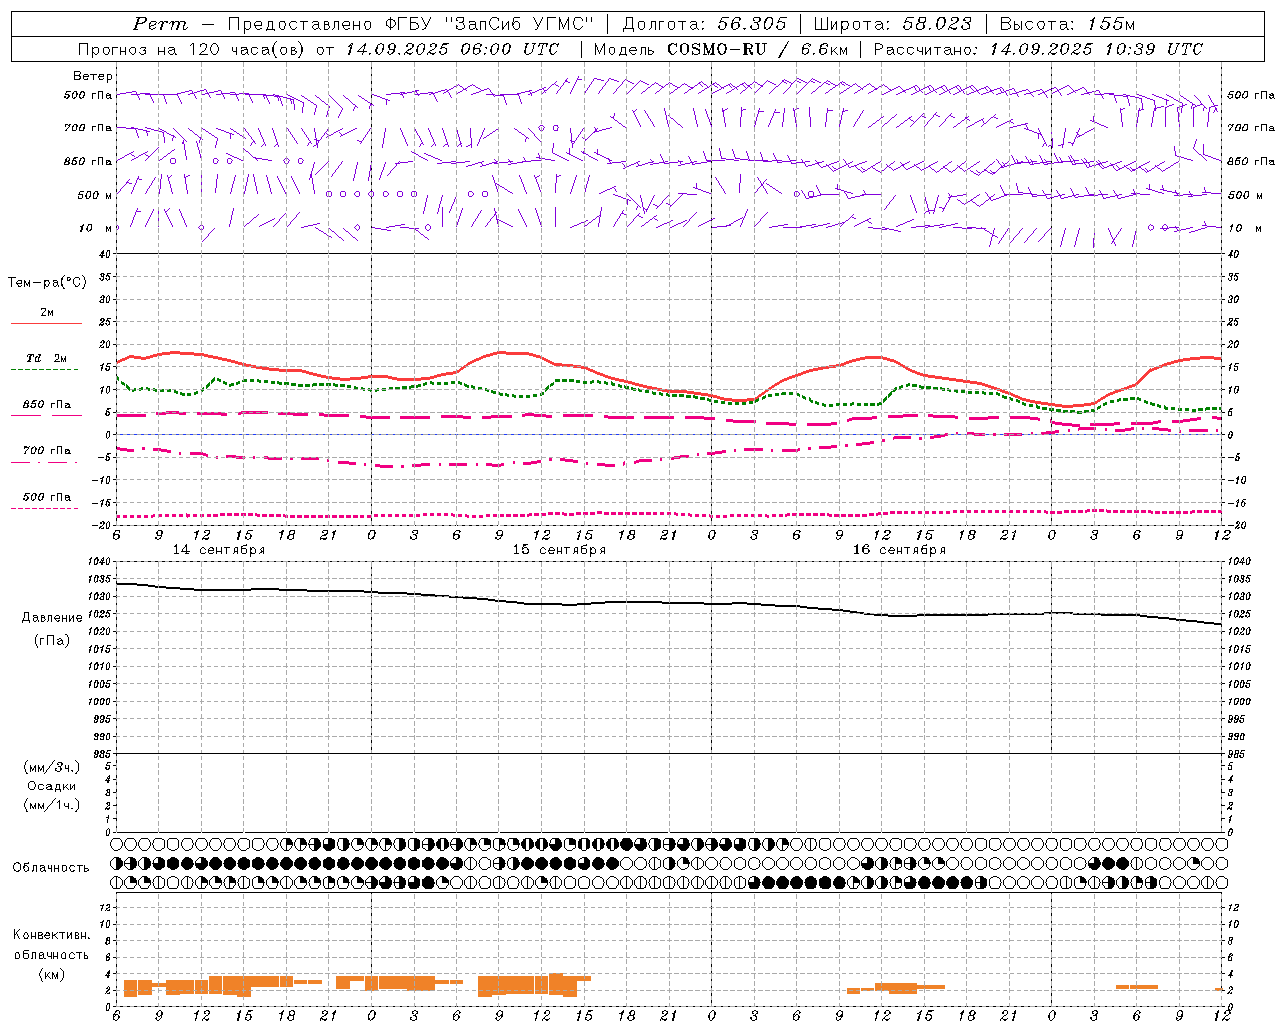This screenshot has height=1024, width=1280.
Task: Click the '(км)' unit under convective cloudiness
Action: click(x=51, y=974)
